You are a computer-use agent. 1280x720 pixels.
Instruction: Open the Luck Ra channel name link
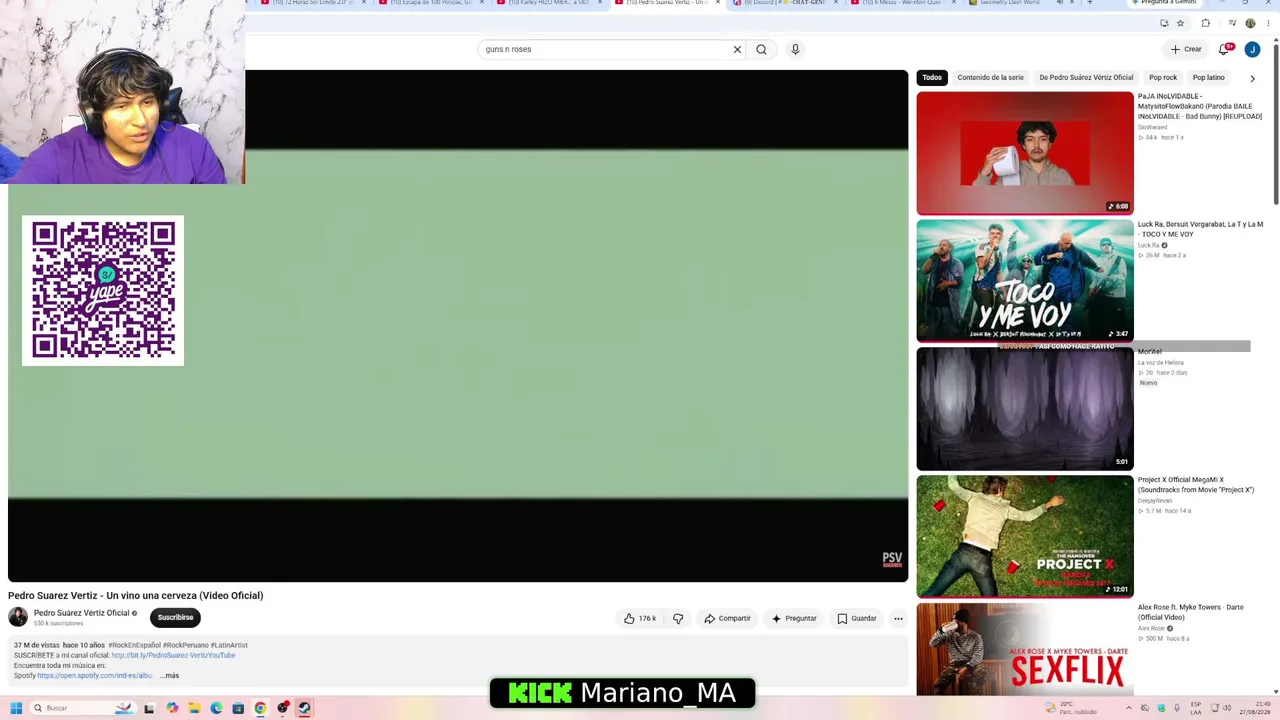pyautogui.click(x=1148, y=245)
